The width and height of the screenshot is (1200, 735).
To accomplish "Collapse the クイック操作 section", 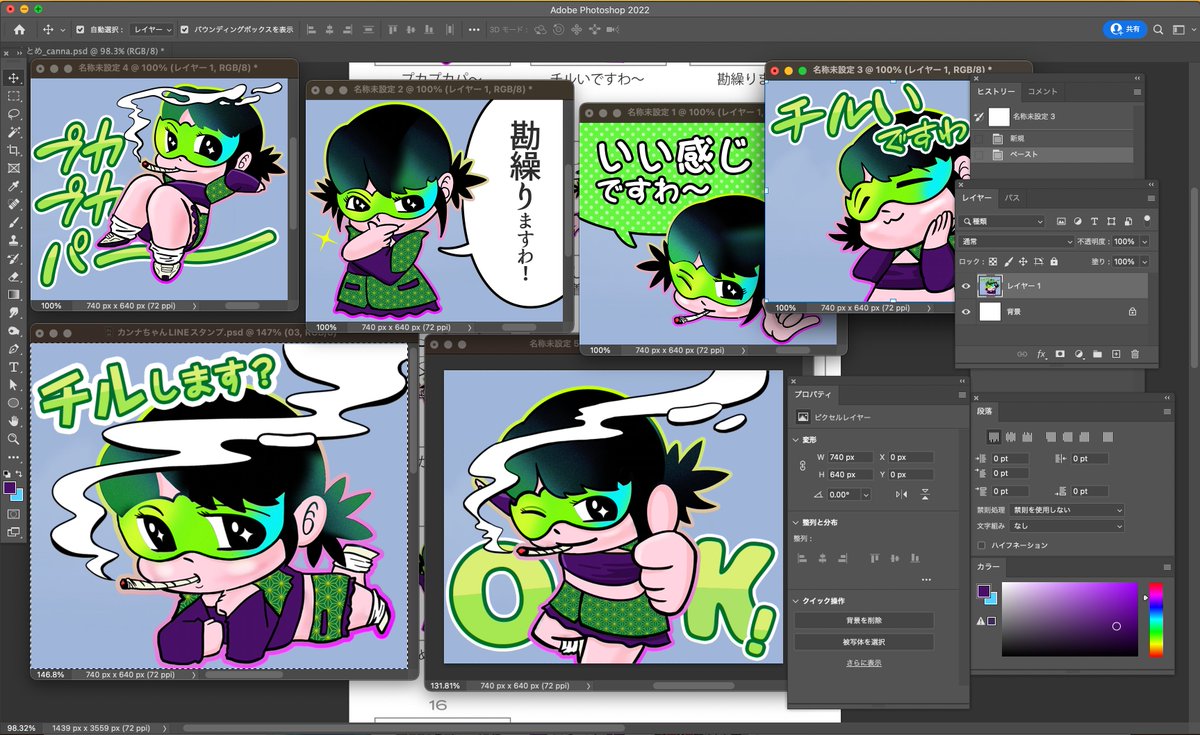I will click(x=796, y=601).
